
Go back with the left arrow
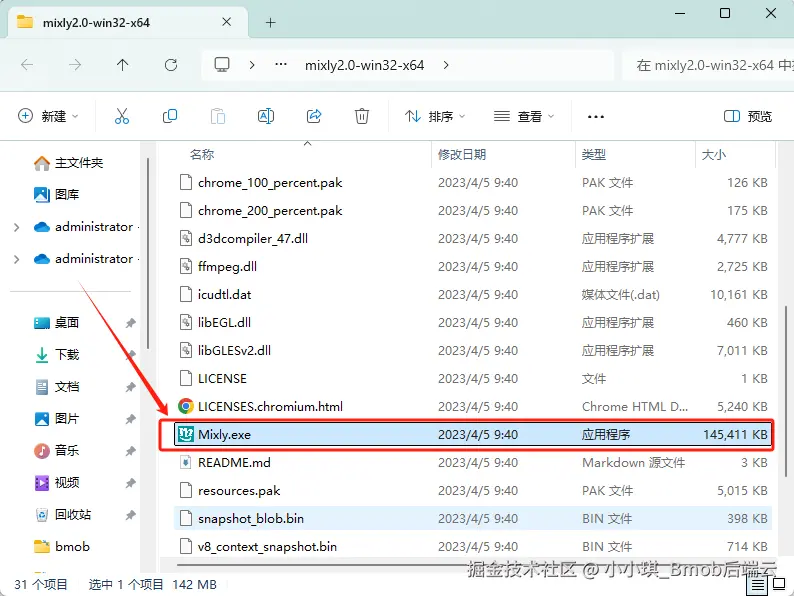(27, 65)
